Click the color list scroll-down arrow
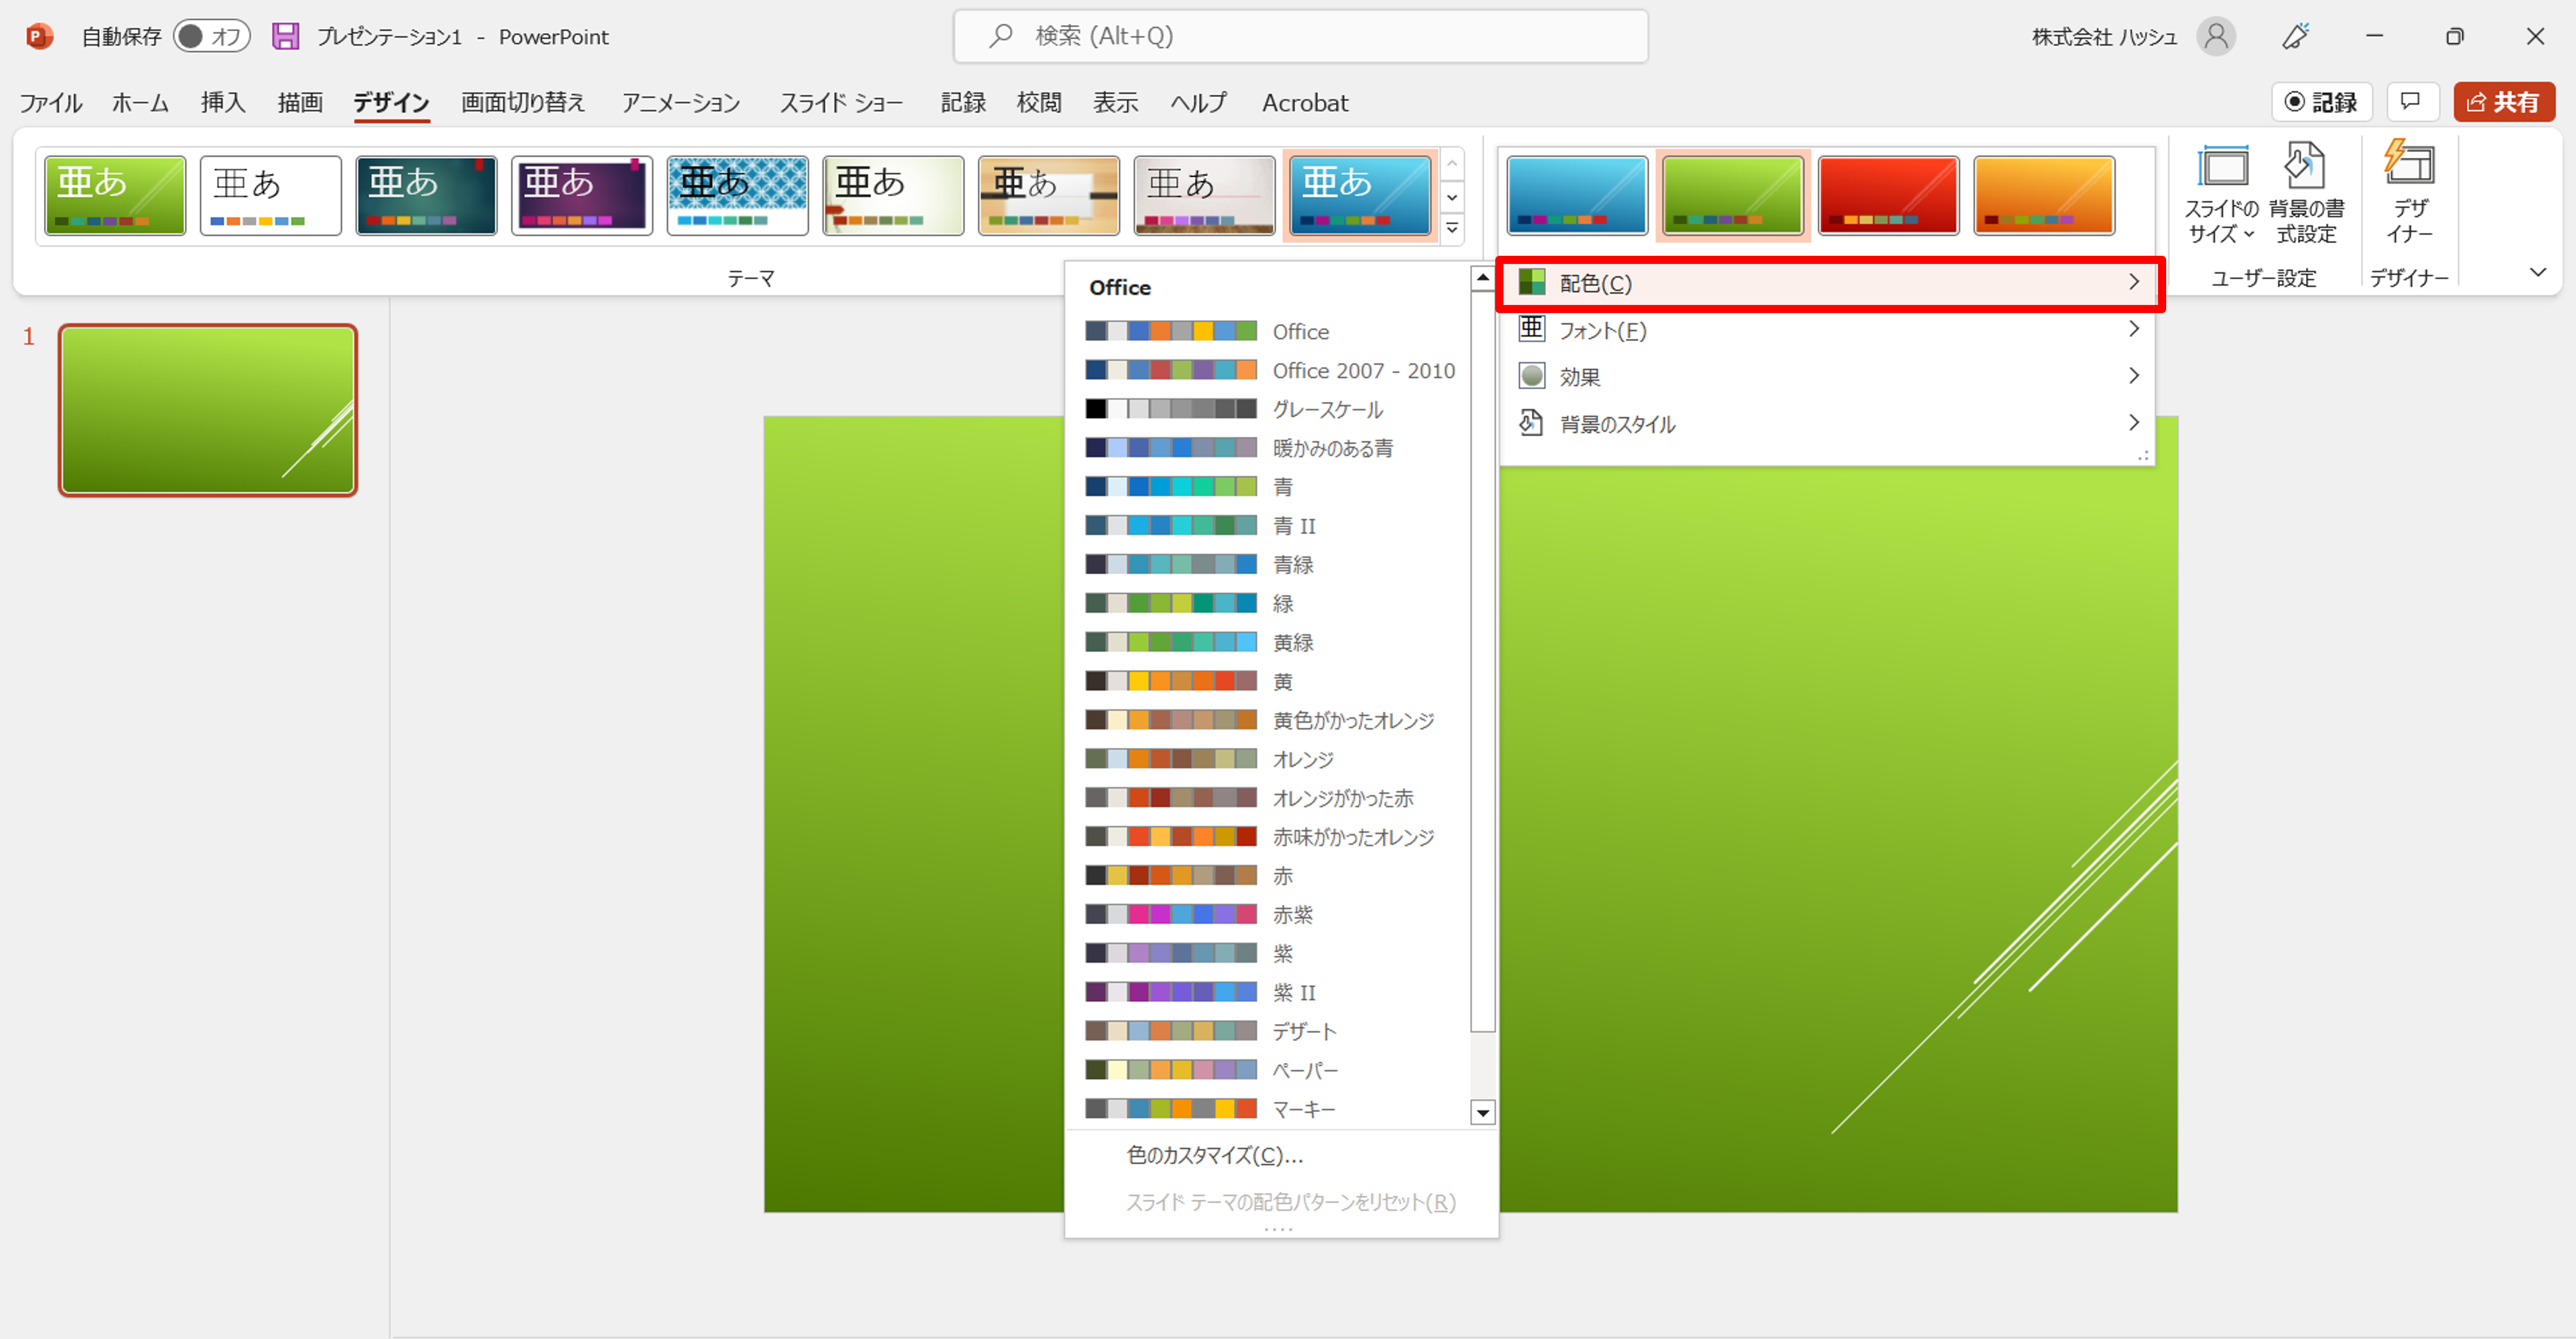2576x1339 pixels. tap(1483, 1113)
